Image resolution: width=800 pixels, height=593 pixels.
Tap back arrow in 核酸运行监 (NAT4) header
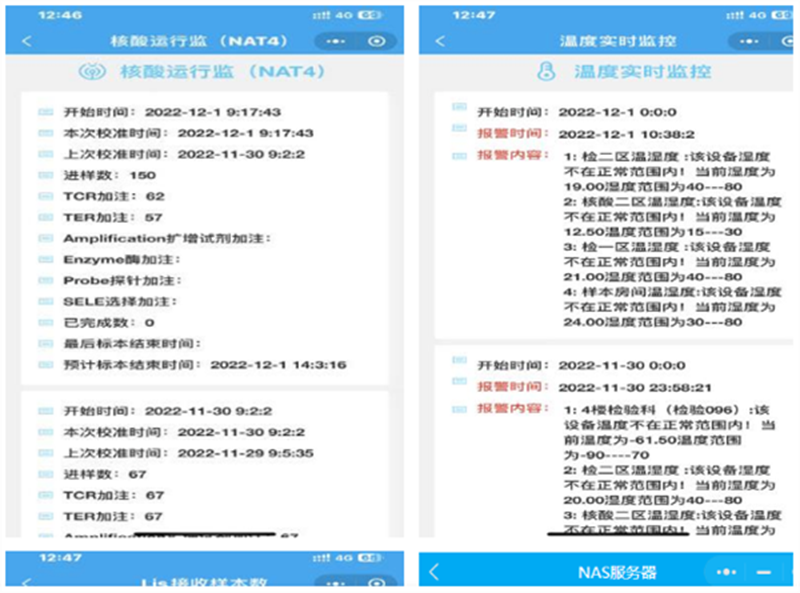tap(26, 41)
